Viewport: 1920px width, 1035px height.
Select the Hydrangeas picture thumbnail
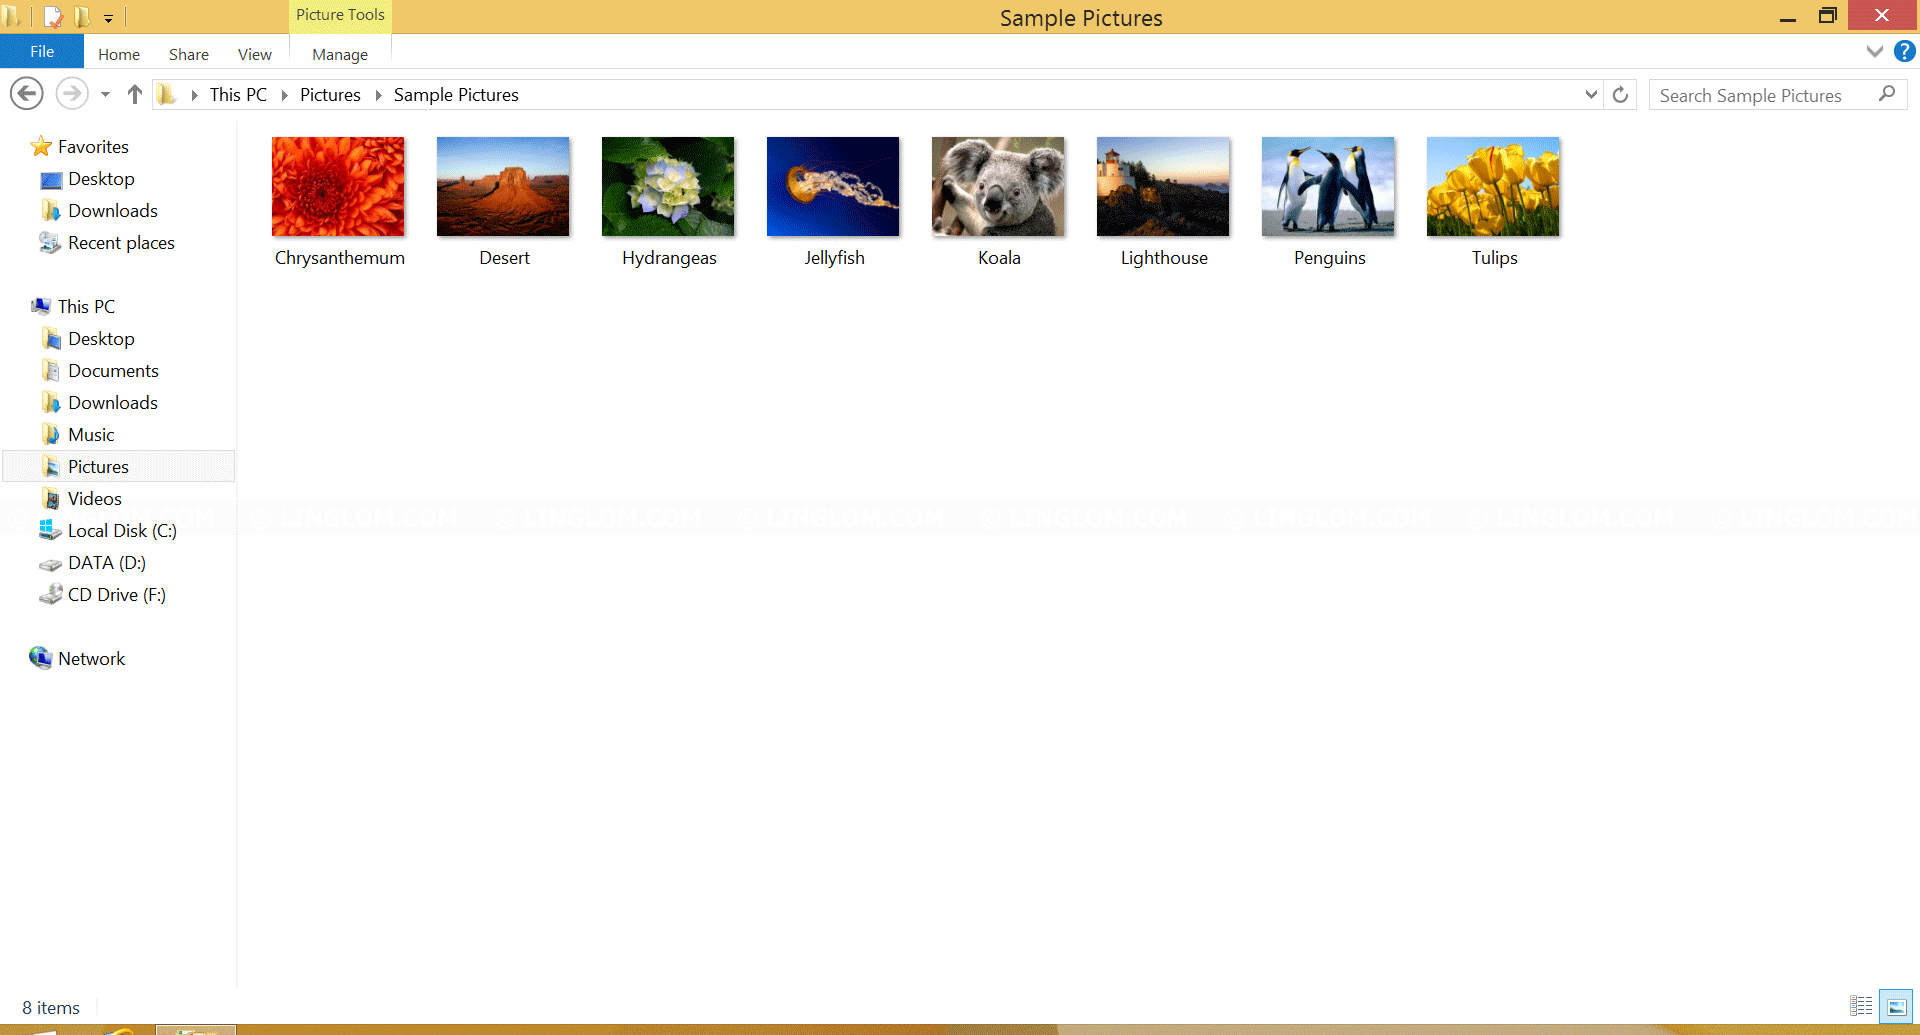[668, 186]
